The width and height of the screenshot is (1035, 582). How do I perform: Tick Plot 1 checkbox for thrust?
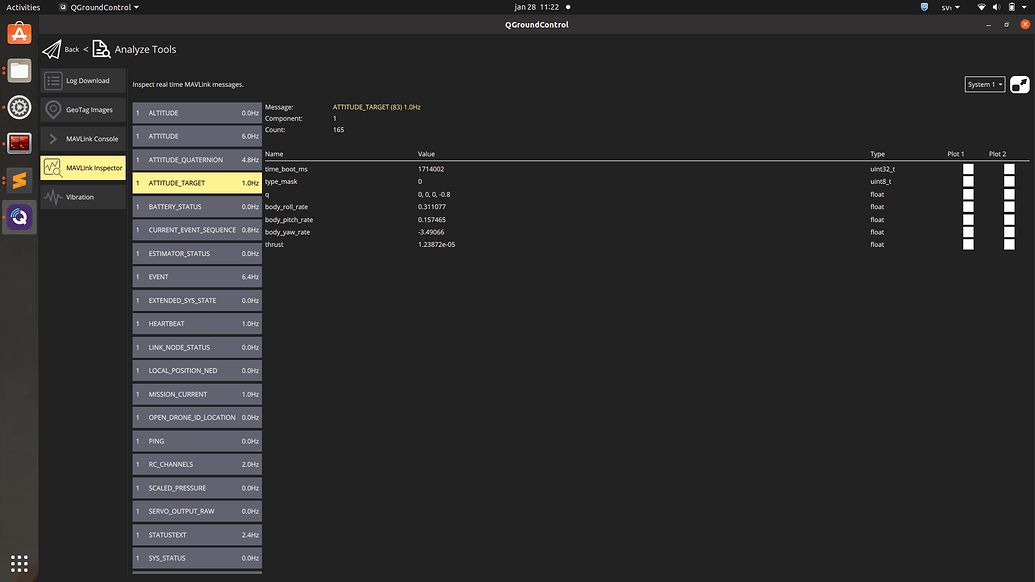(x=968, y=244)
